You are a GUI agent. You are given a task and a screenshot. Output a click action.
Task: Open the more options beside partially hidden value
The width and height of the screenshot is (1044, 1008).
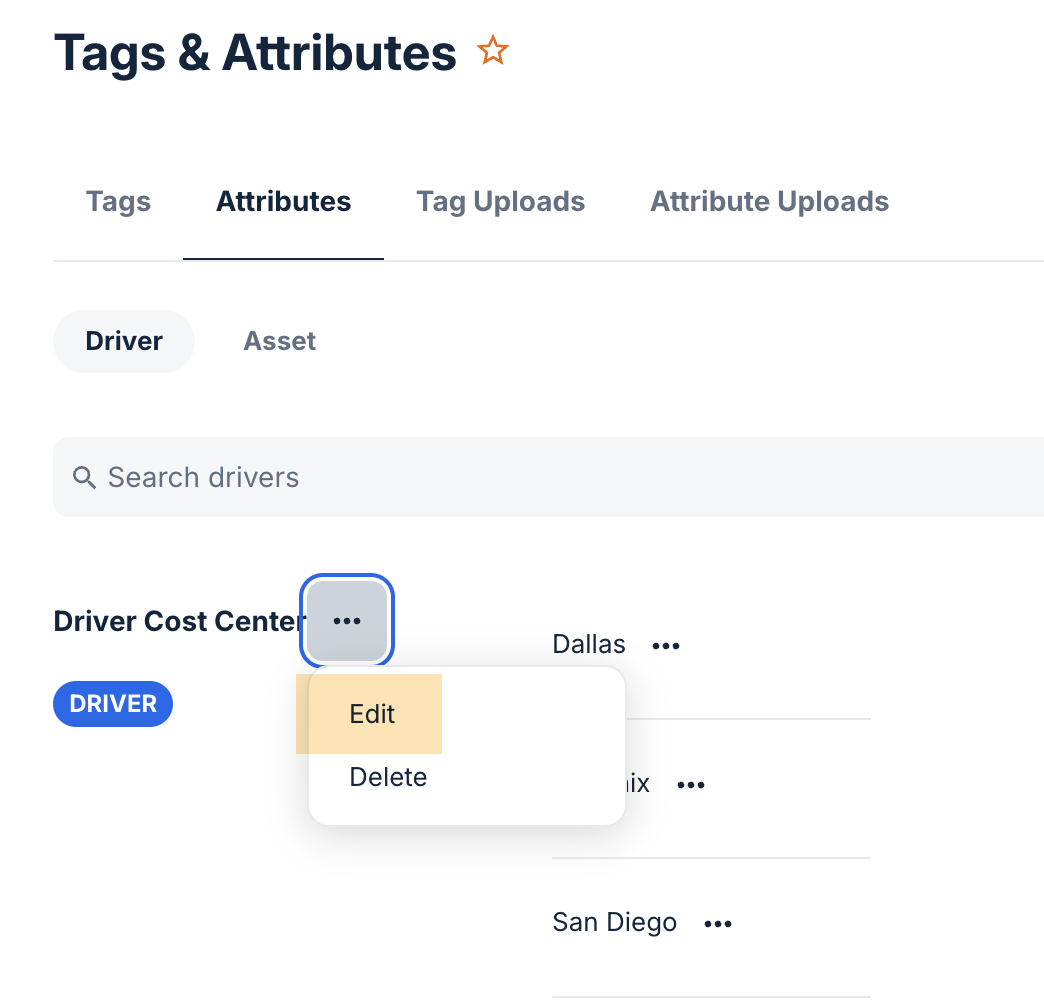coord(690,784)
